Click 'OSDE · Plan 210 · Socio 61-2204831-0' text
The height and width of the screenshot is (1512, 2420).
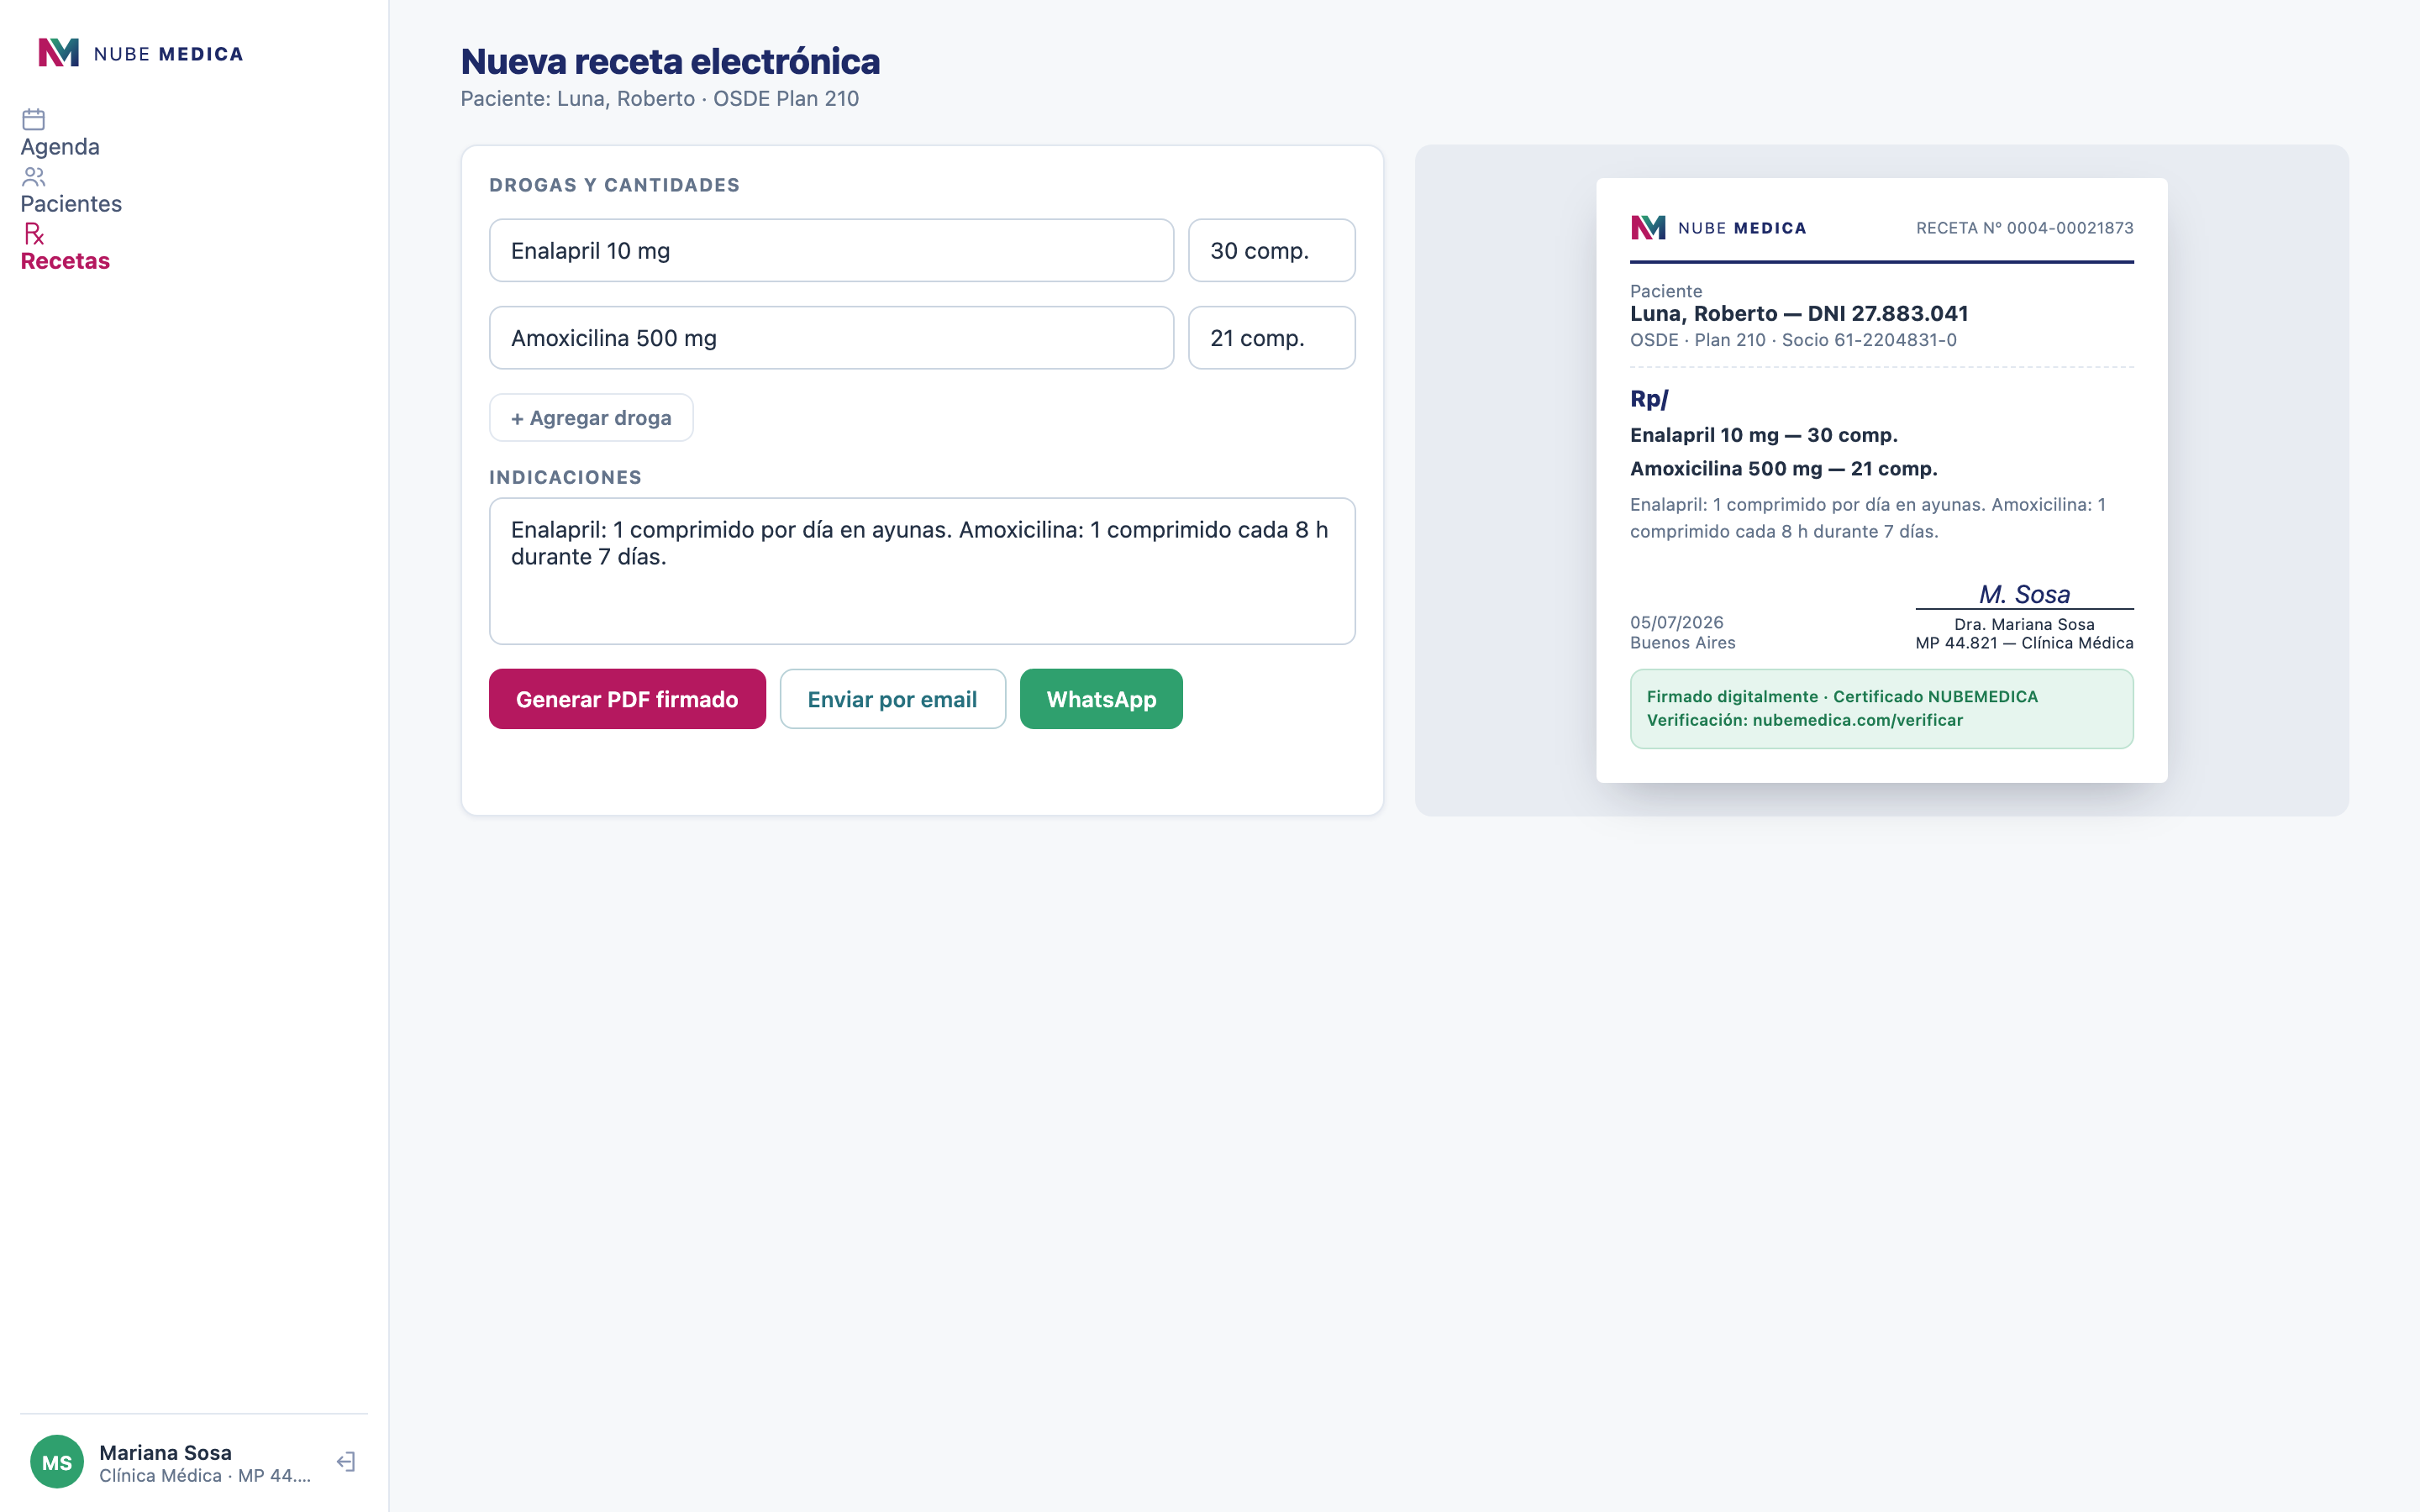pyautogui.click(x=1793, y=340)
